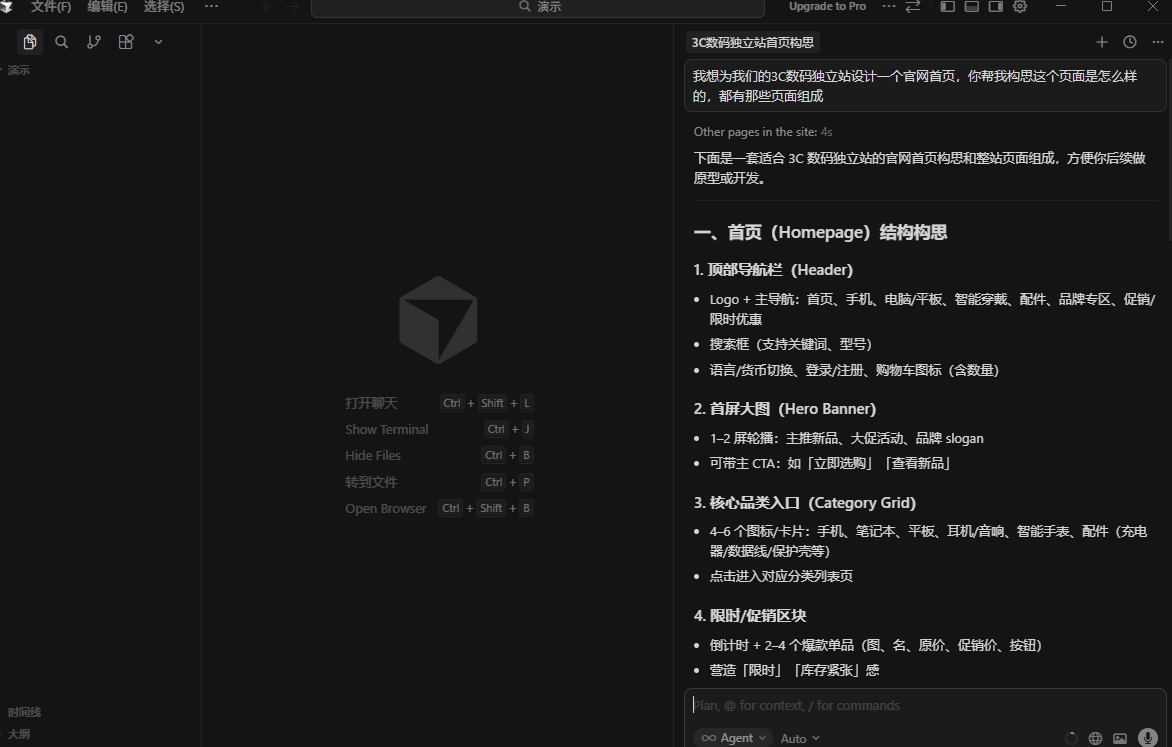Screen dimensions: 1172x747
Task: Start a new chat with plus icon
Action: (1101, 42)
